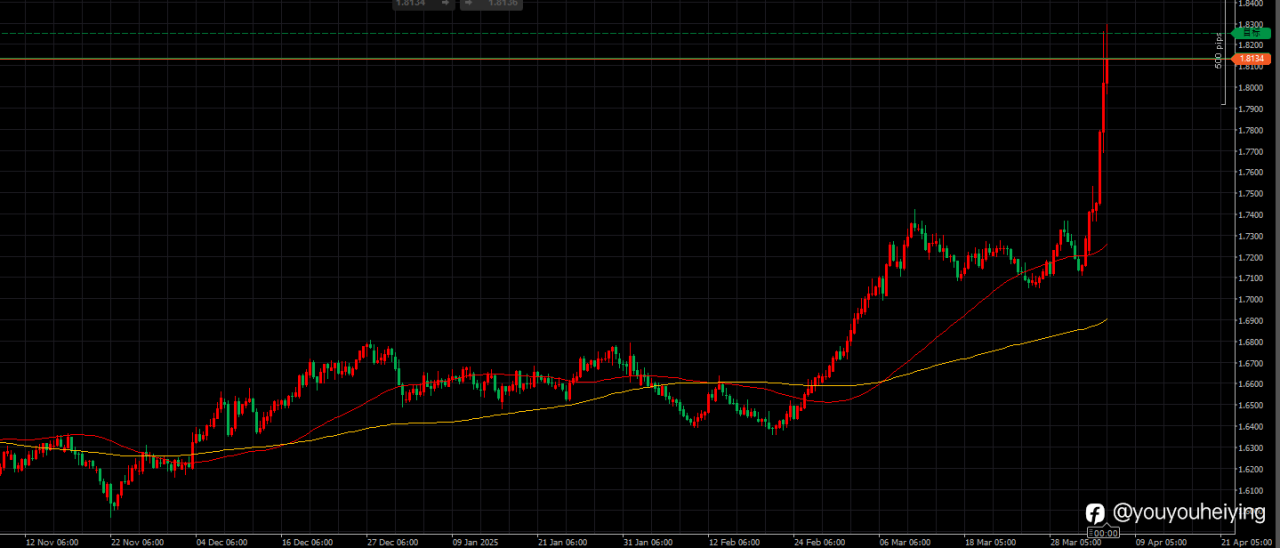
Task: Click the 24 Feb 06:00 time axis label
Action: [x=820, y=542]
